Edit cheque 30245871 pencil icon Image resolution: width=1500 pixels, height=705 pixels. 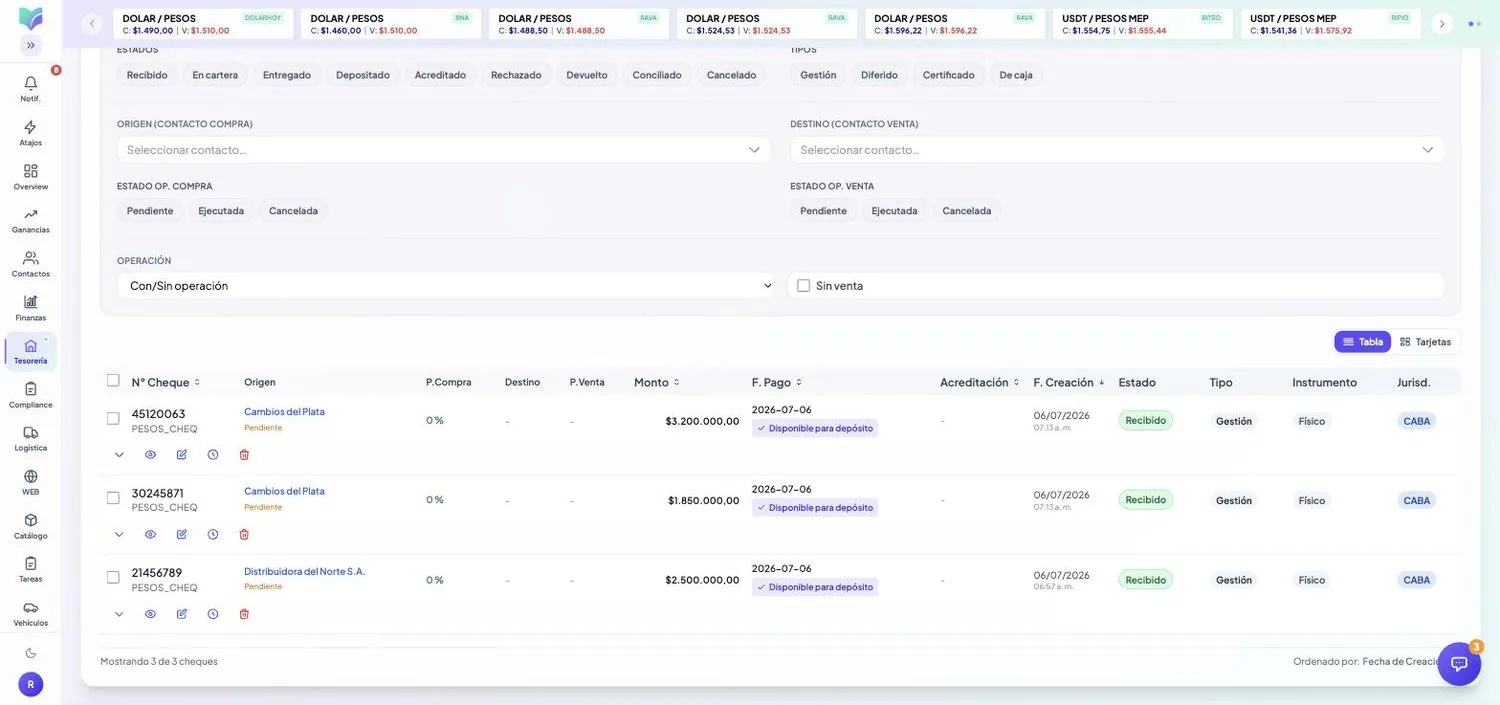coord(181,534)
